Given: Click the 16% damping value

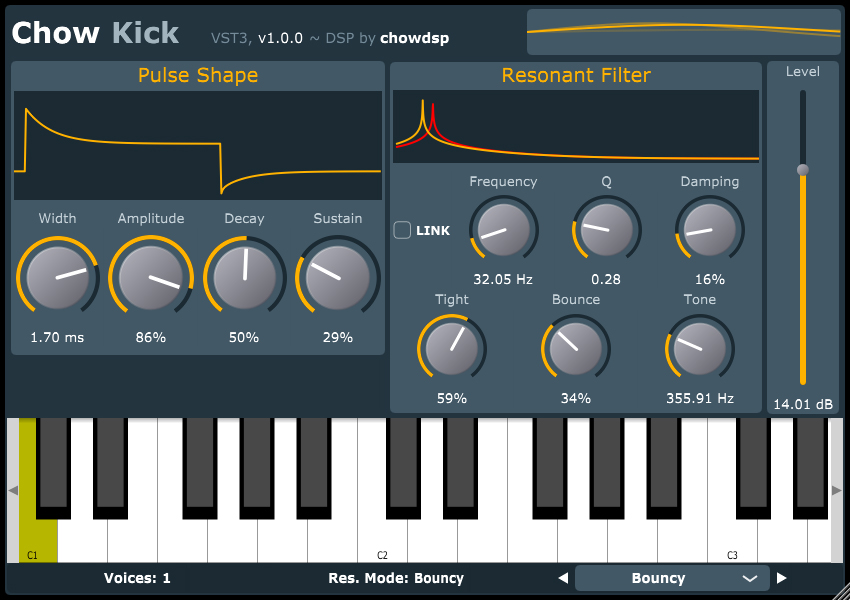Looking at the screenshot, I should point(710,280).
